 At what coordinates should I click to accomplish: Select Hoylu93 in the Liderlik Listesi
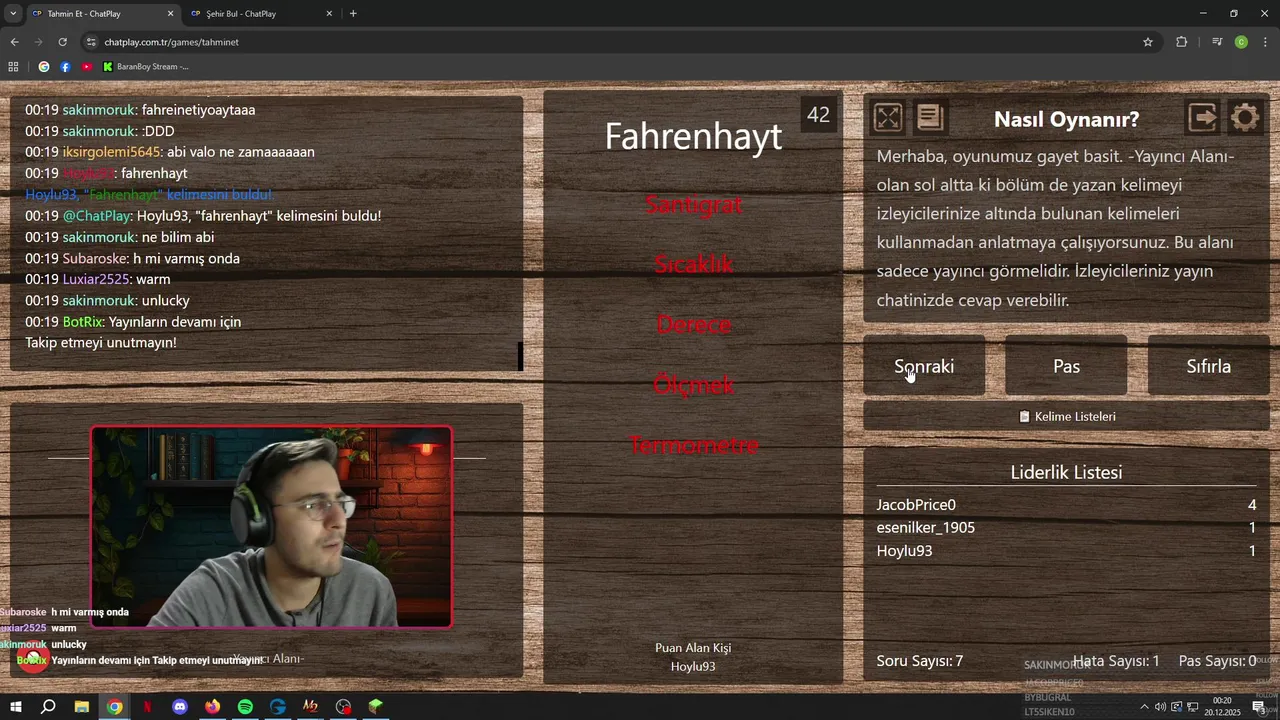[x=1066, y=551]
